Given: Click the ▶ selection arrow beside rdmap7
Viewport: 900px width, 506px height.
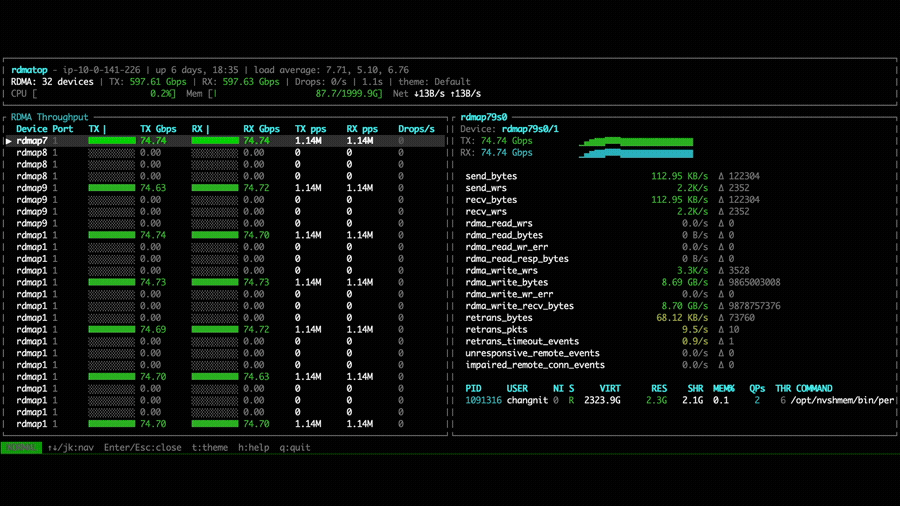Looking at the screenshot, I should point(9,141).
